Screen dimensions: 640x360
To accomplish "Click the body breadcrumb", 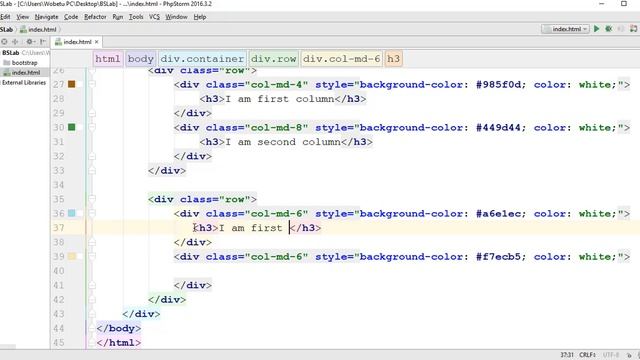I will tap(140, 59).
